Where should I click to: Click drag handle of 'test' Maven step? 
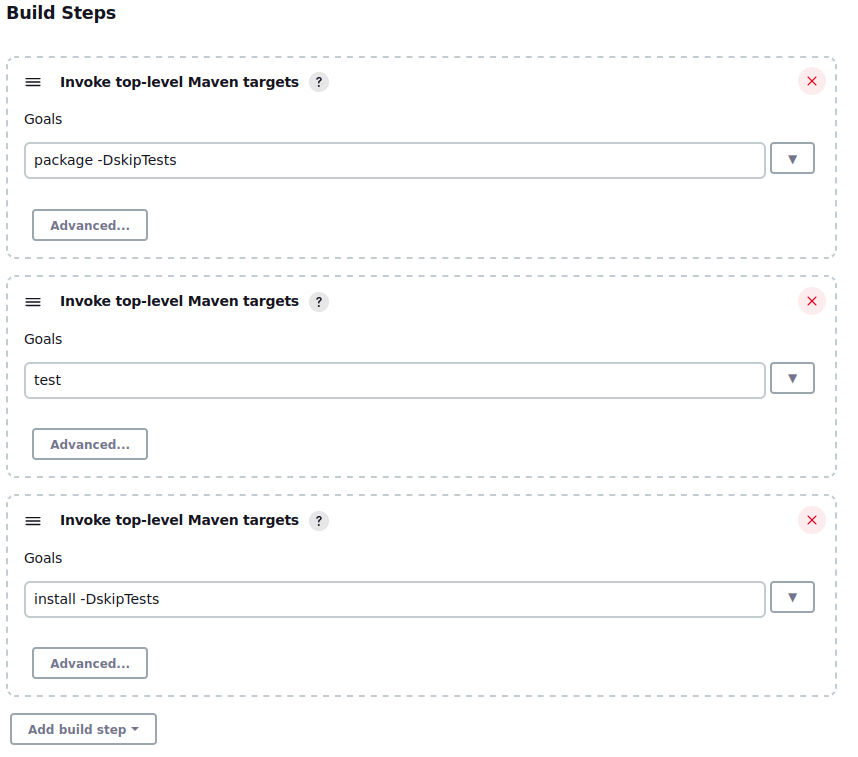pos(33,301)
